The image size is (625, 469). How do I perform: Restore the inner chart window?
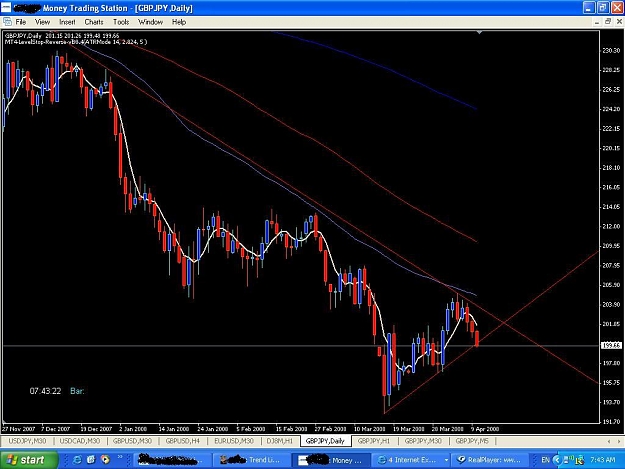pyautogui.click(x=608, y=22)
